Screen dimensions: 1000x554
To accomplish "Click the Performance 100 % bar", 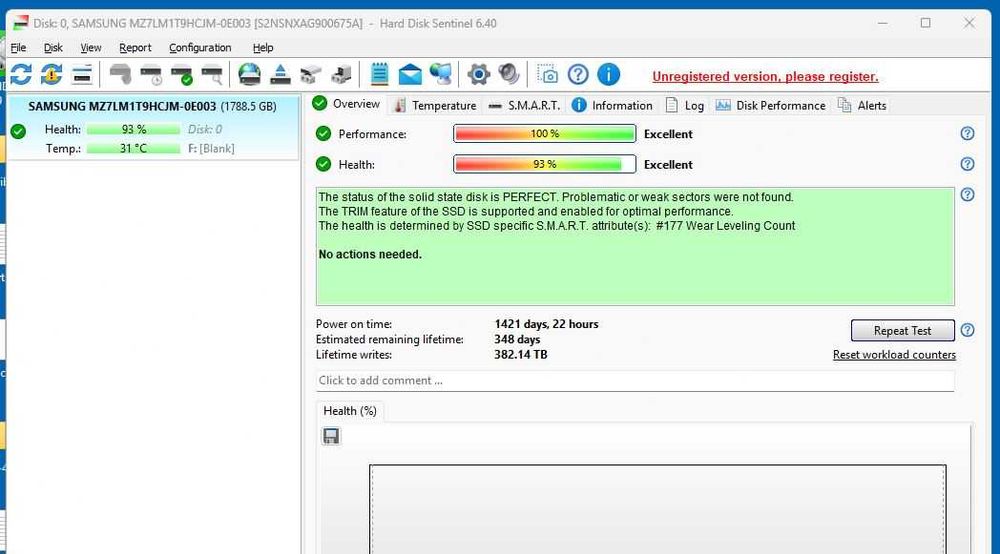I will pyautogui.click(x=545, y=134).
